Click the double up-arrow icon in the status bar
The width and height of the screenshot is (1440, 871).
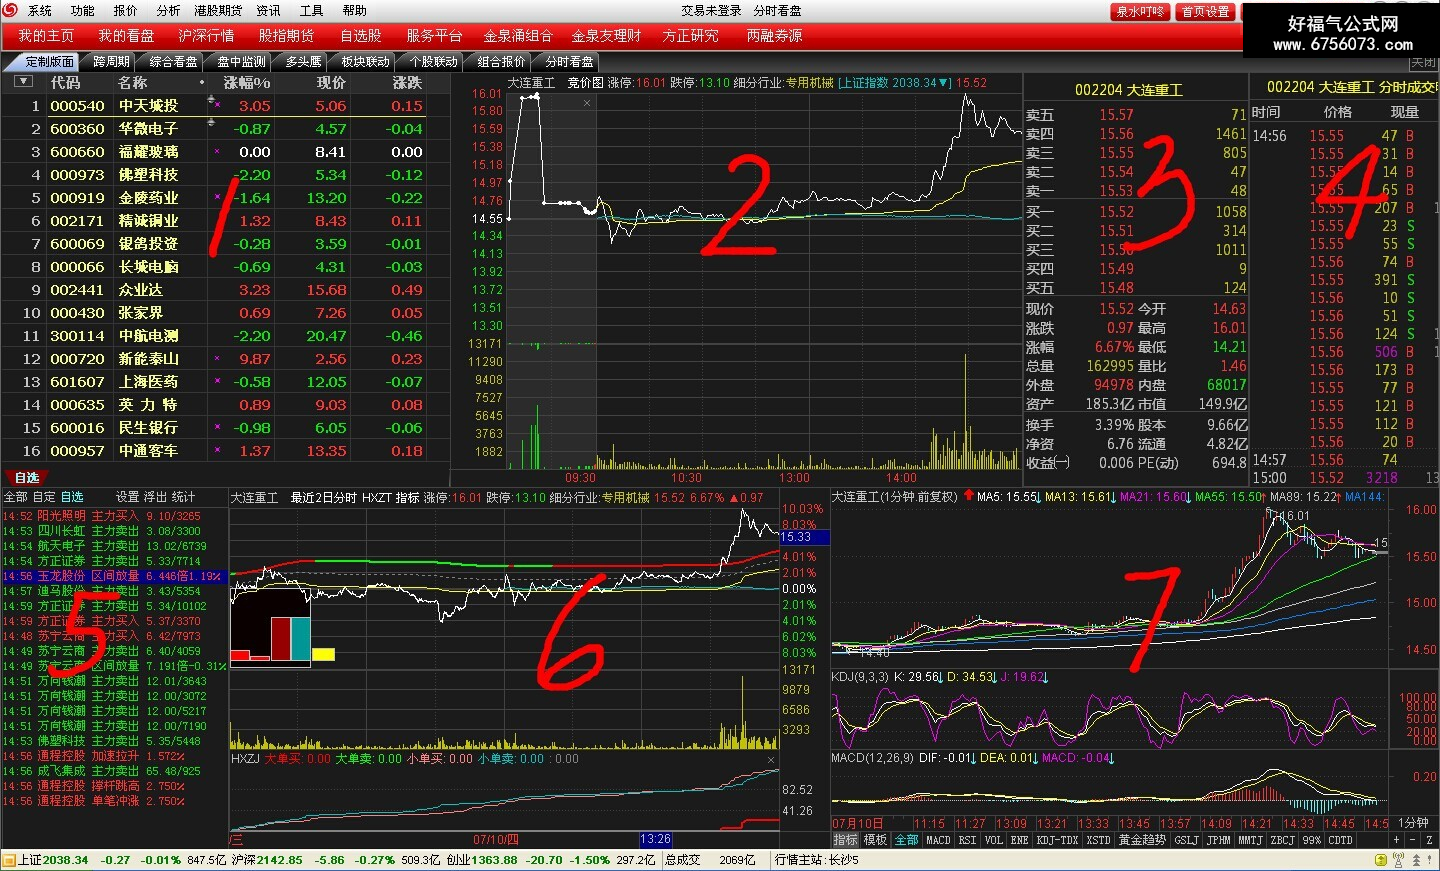1416,860
